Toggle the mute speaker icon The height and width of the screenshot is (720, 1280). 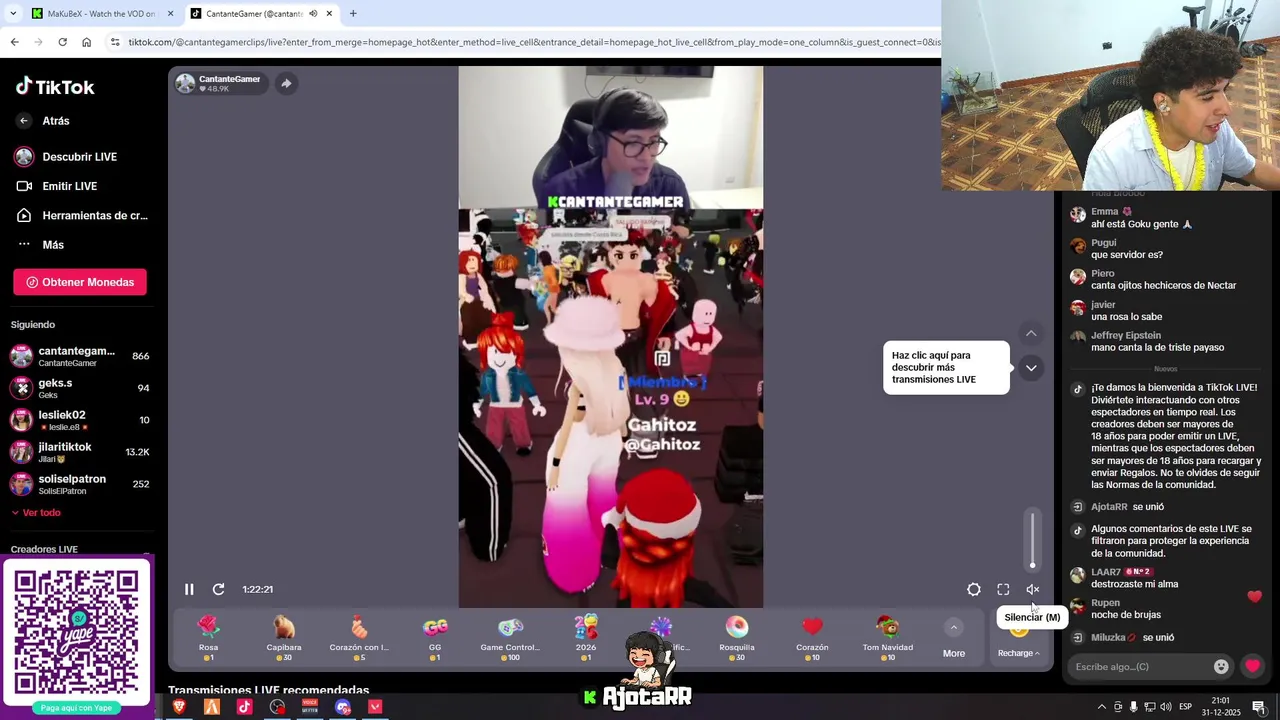1033,589
